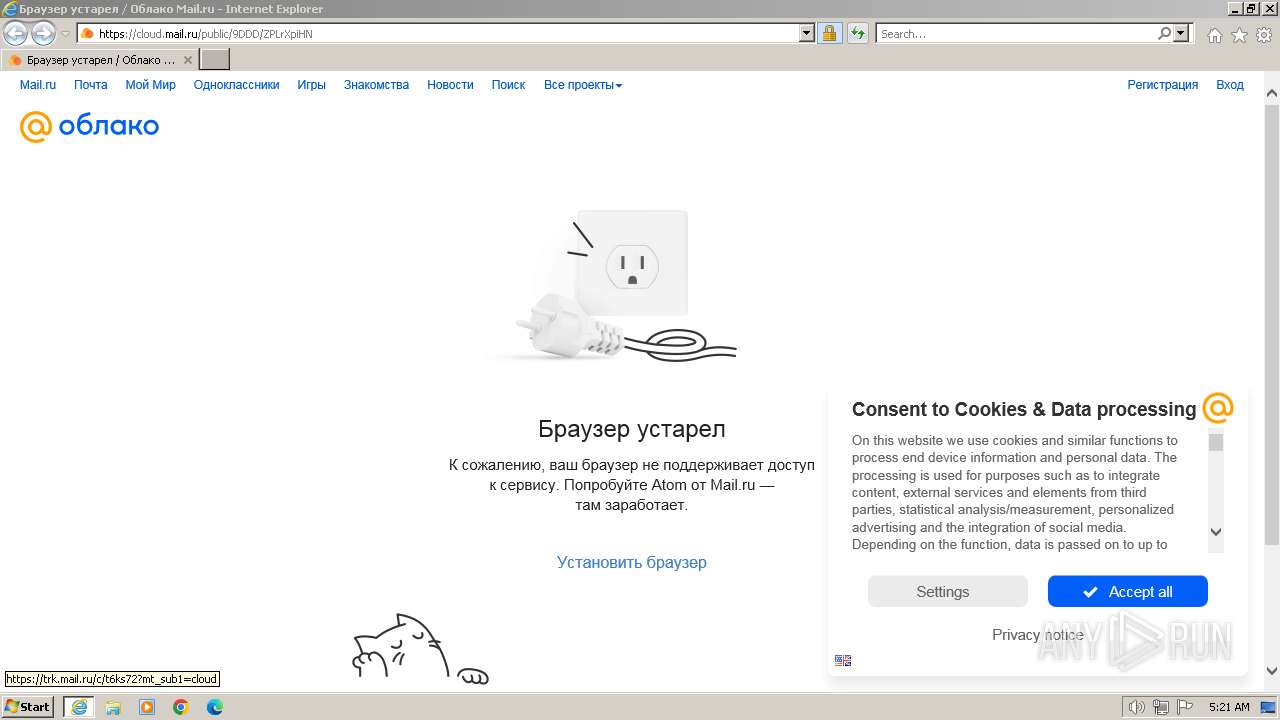
Task: Go back with the browser Back arrow
Action: point(16,33)
